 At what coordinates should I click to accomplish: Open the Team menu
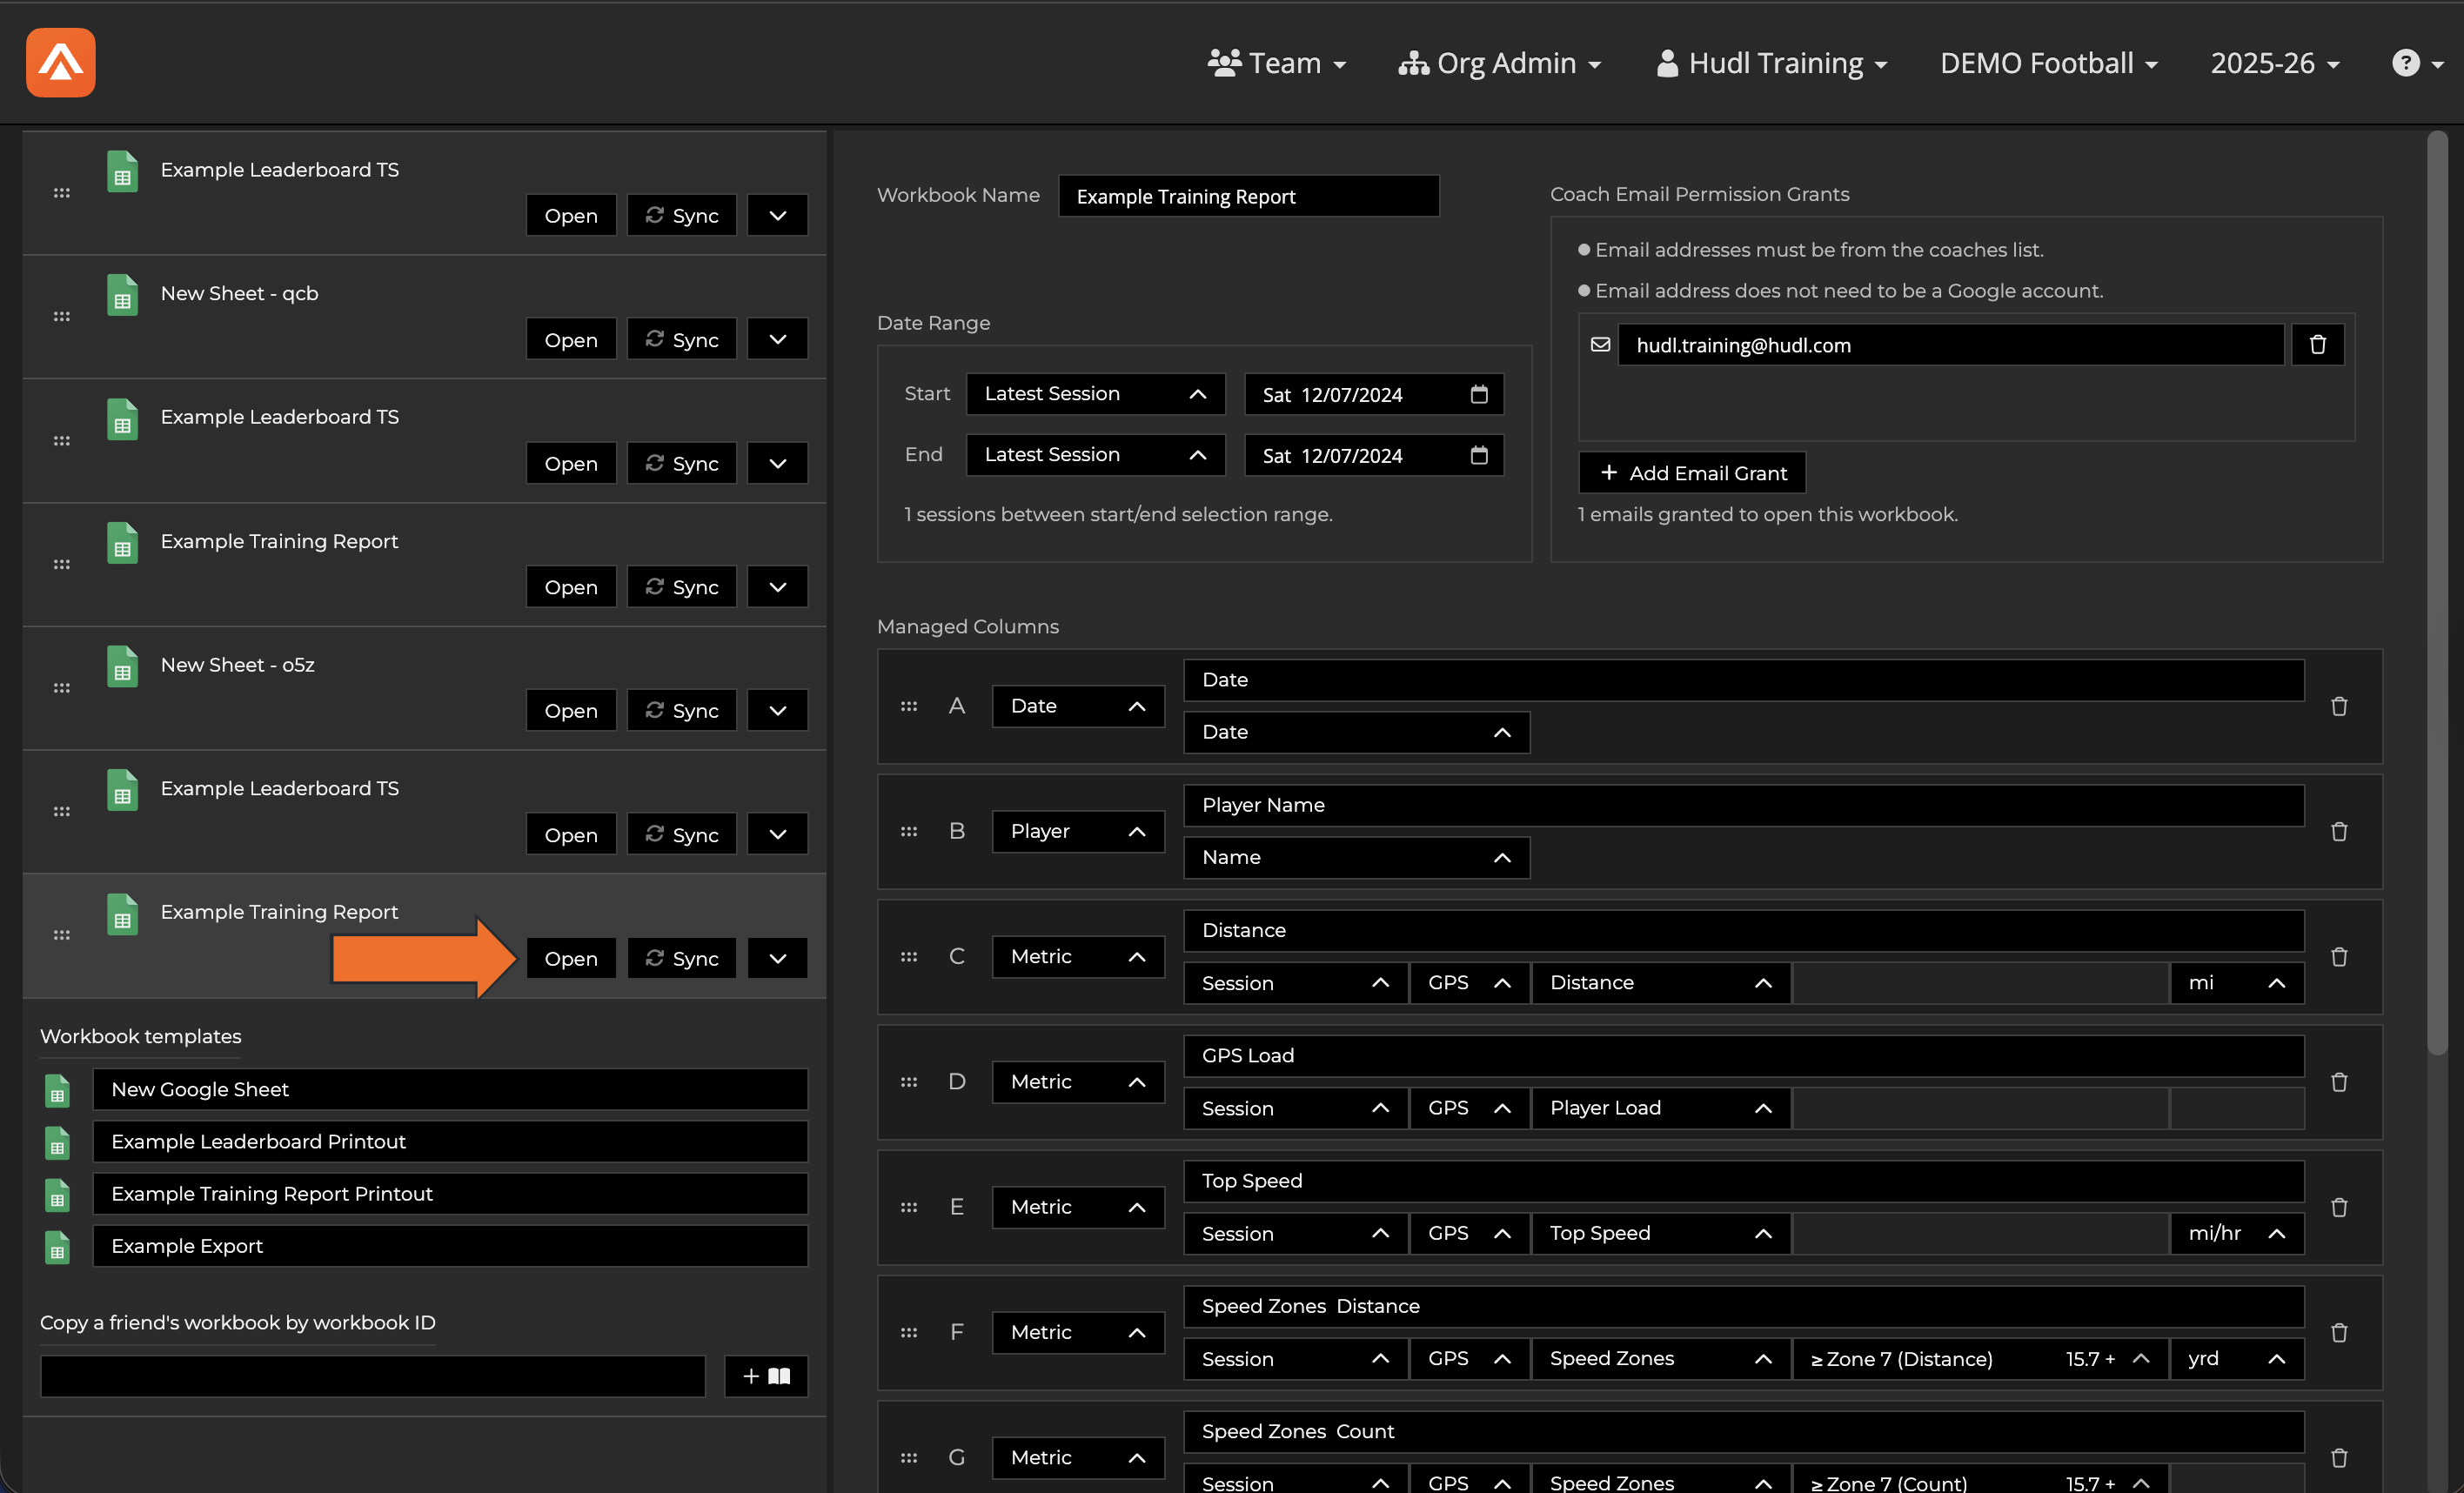[1277, 63]
